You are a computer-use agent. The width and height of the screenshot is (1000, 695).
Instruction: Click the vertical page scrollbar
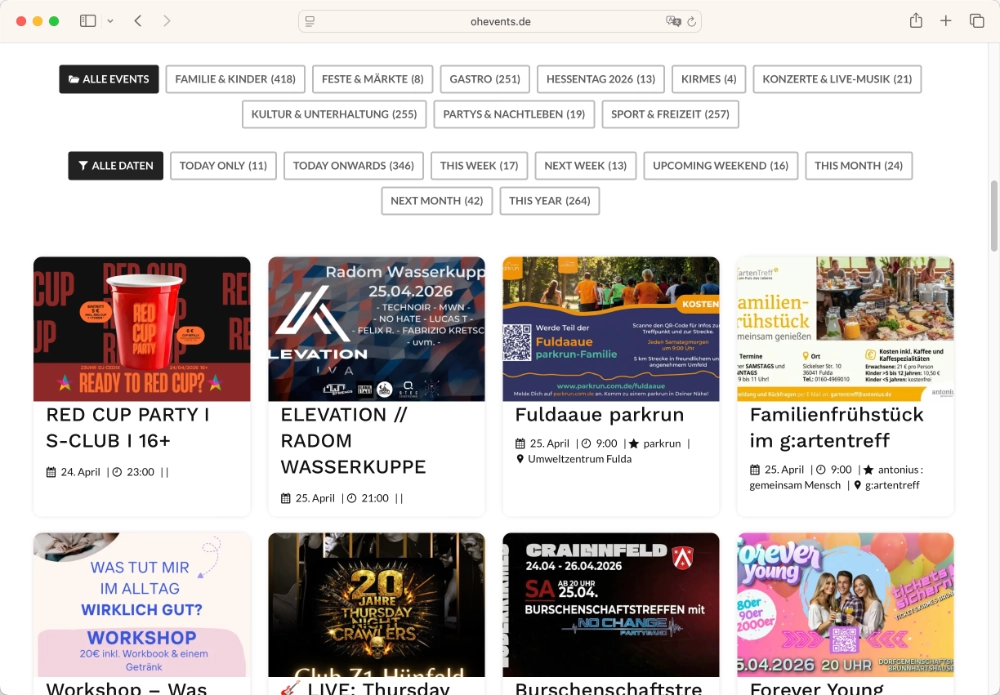click(994, 215)
